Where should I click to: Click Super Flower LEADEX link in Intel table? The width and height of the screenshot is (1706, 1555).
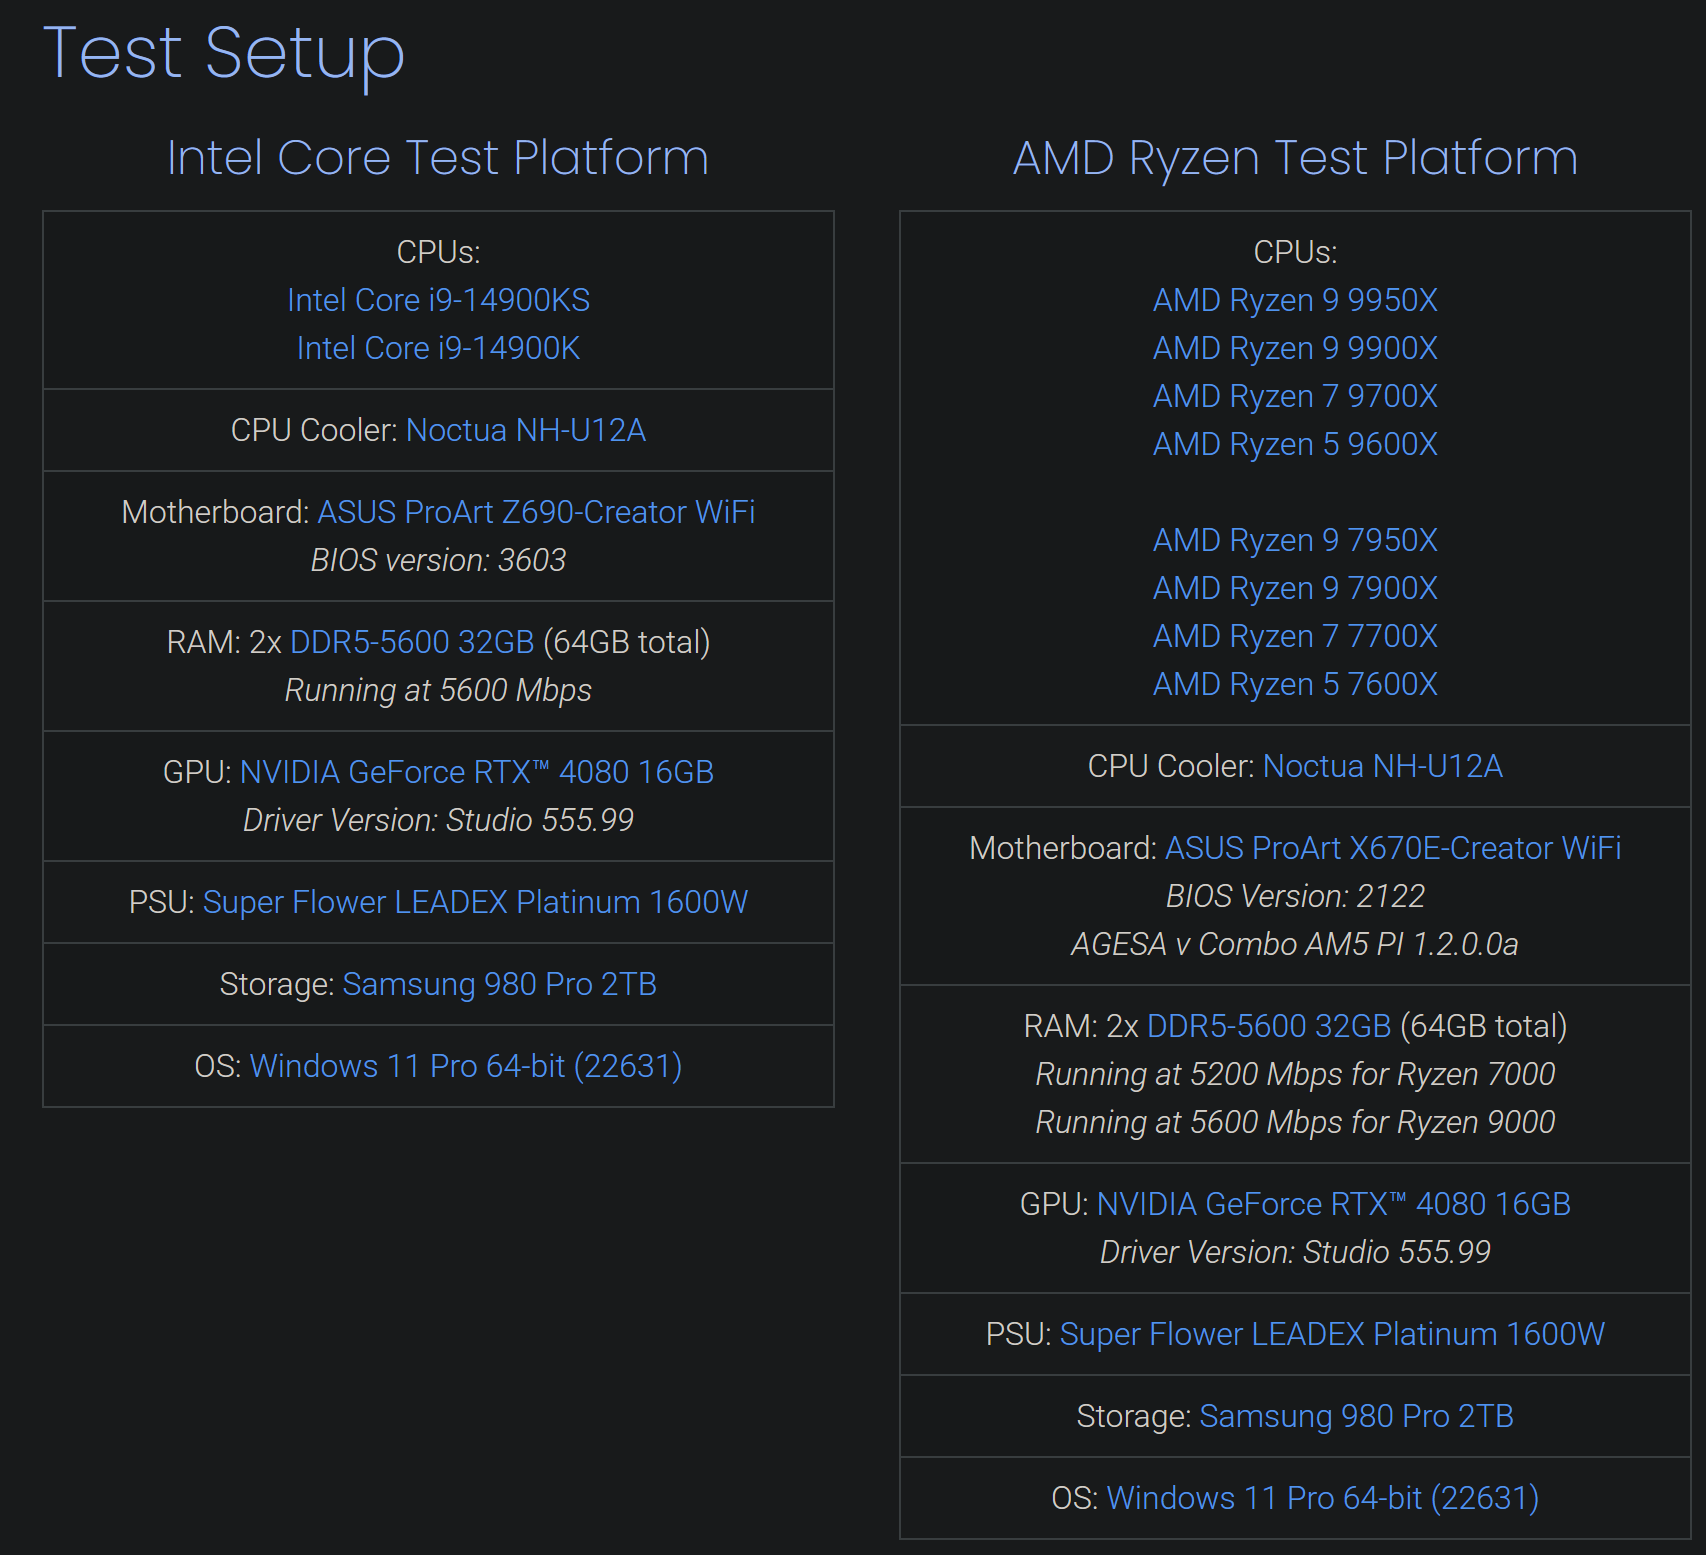pos(475,902)
